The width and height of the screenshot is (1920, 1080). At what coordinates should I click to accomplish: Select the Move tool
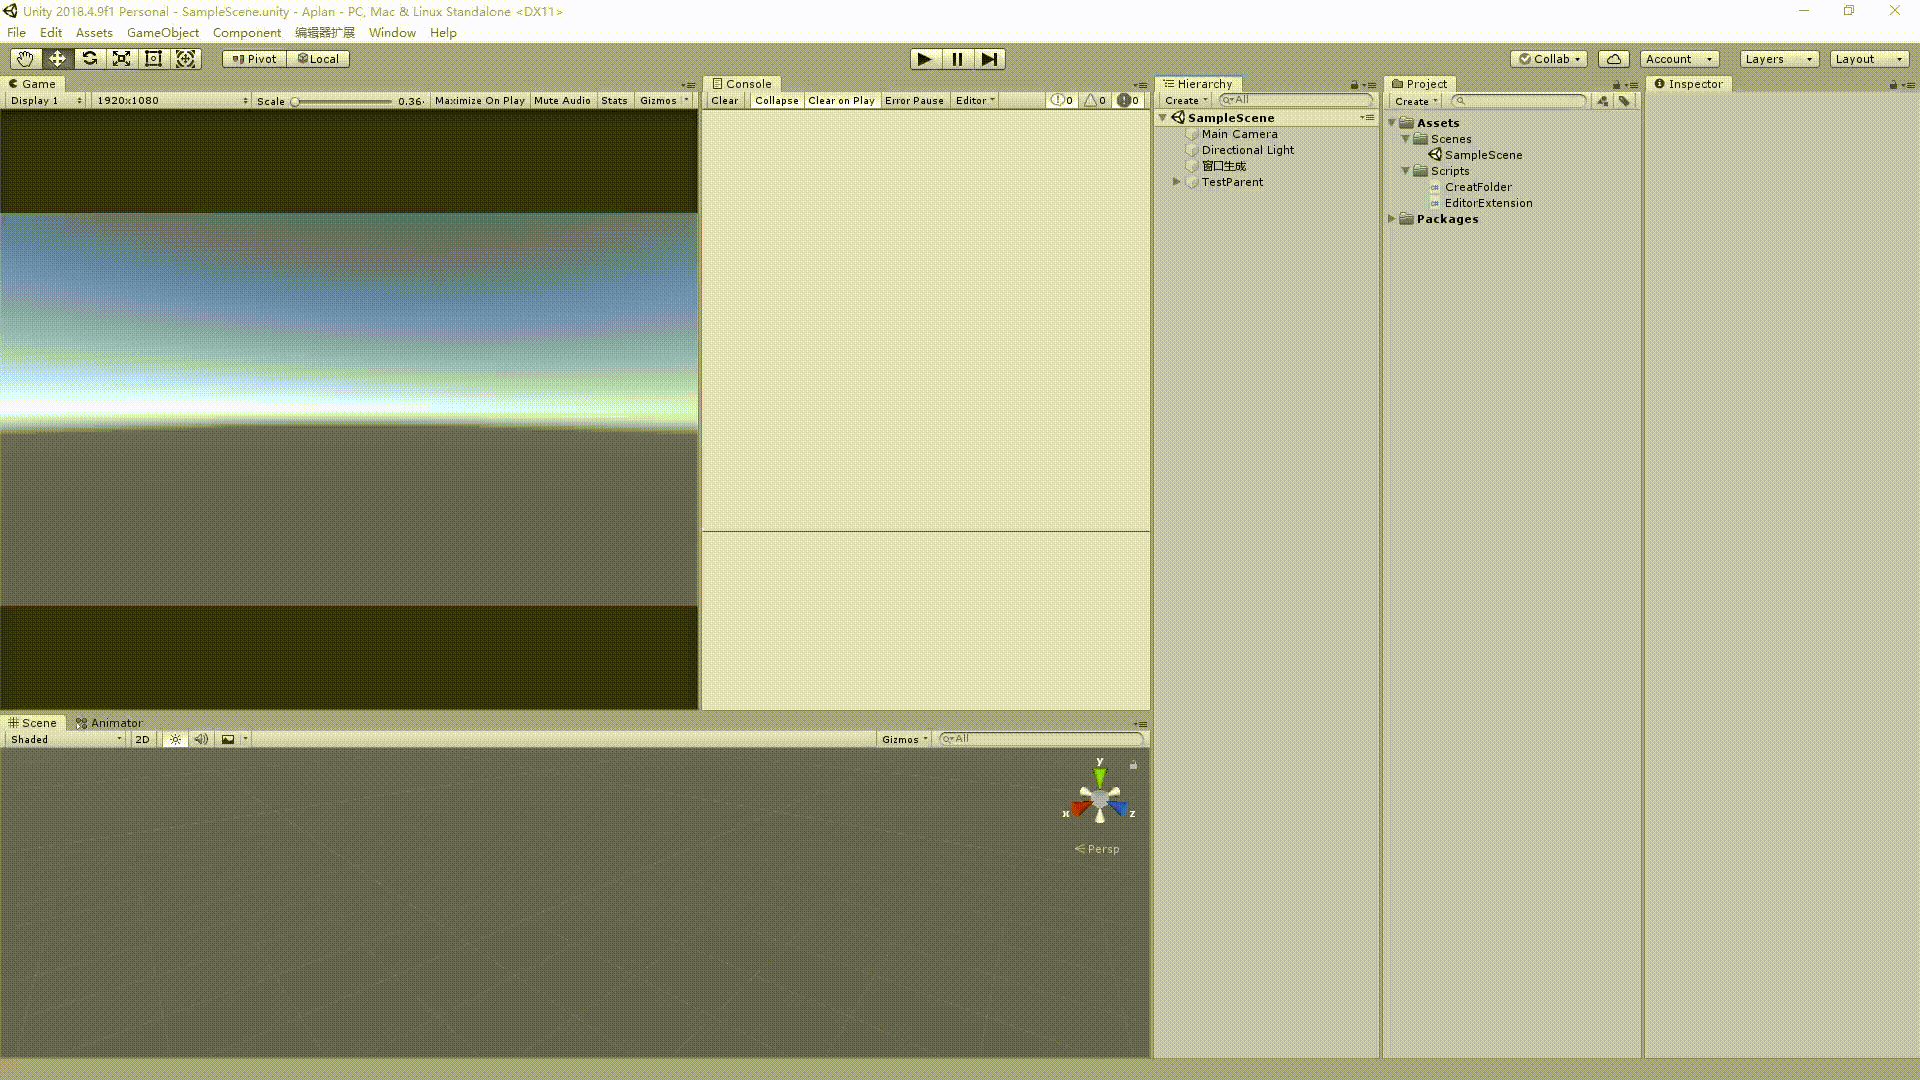point(57,58)
